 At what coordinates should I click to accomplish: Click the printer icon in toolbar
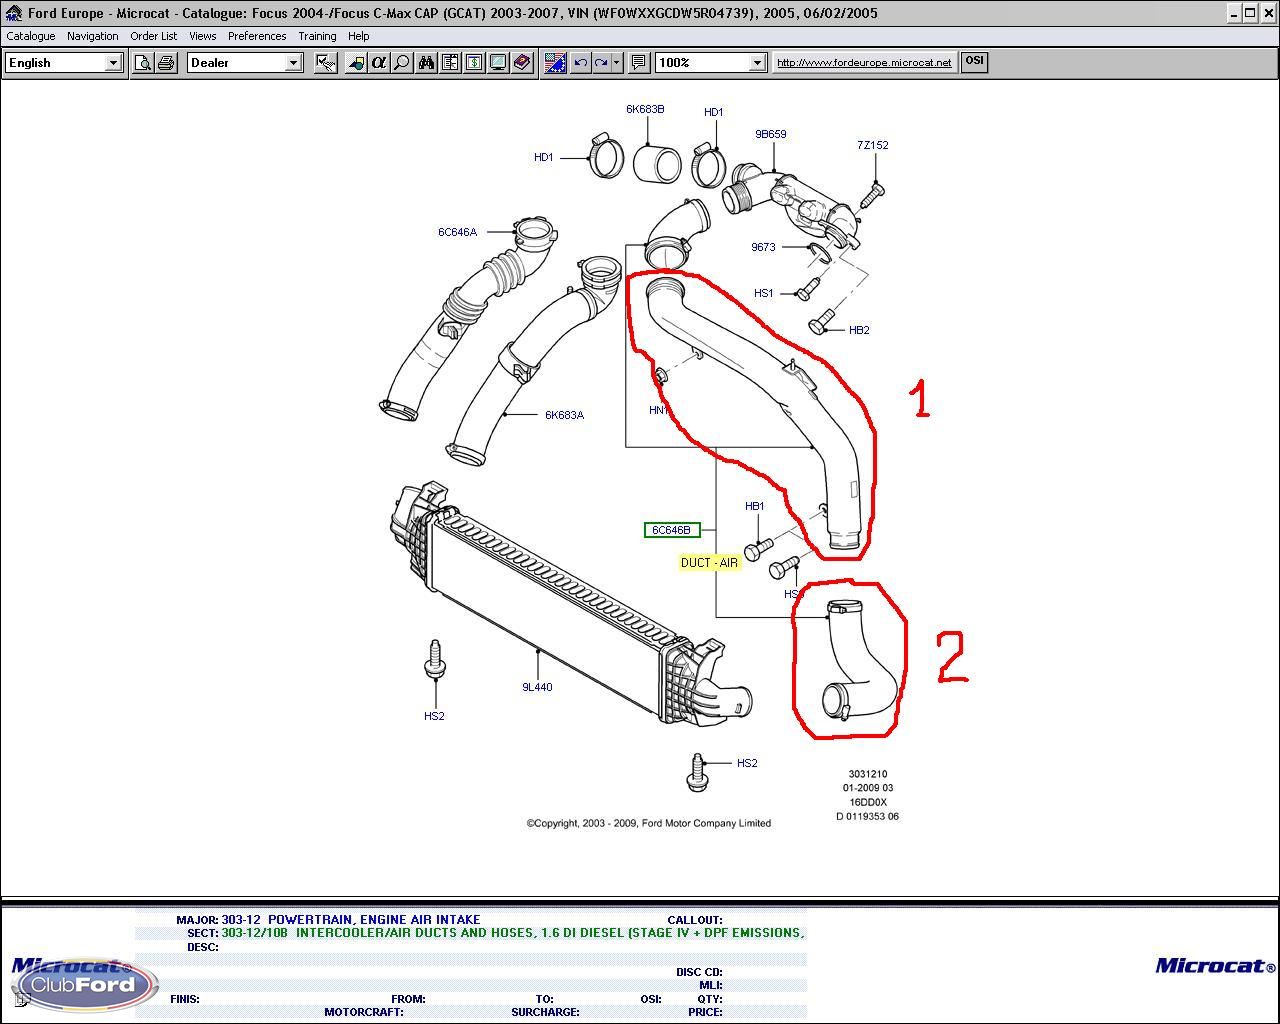click(167, 62)
